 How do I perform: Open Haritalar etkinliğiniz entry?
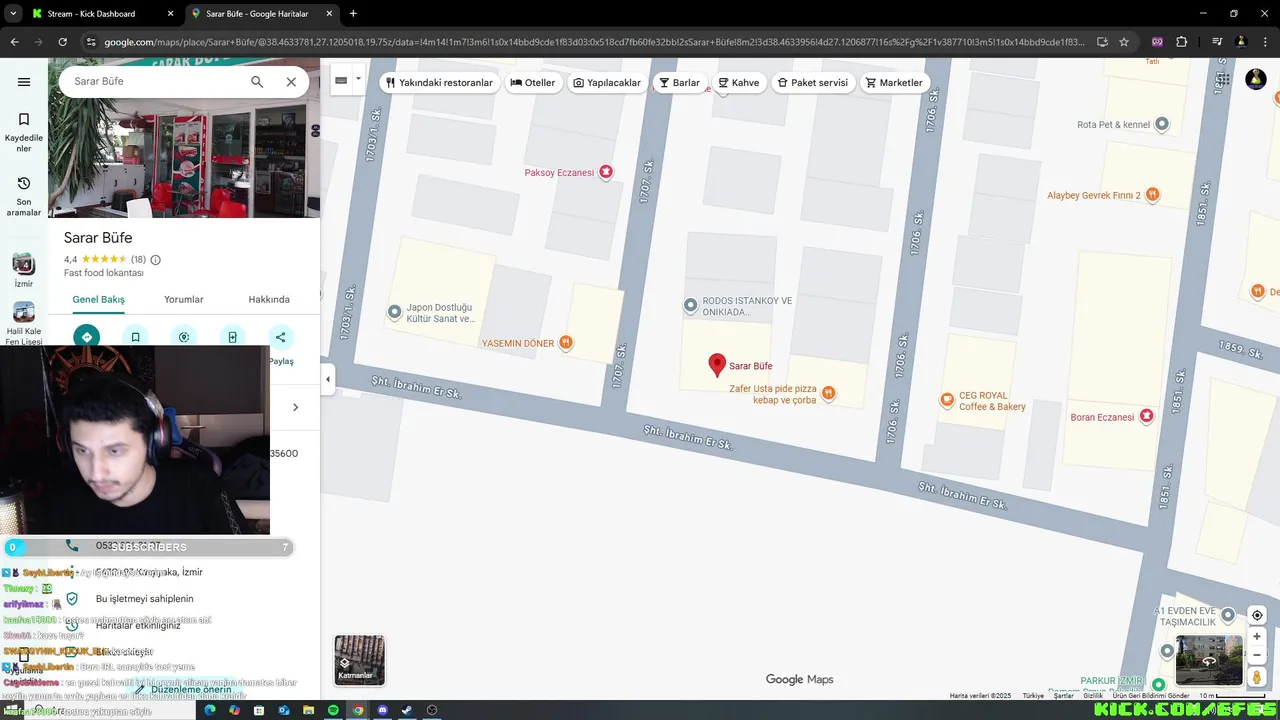[138, 625]
